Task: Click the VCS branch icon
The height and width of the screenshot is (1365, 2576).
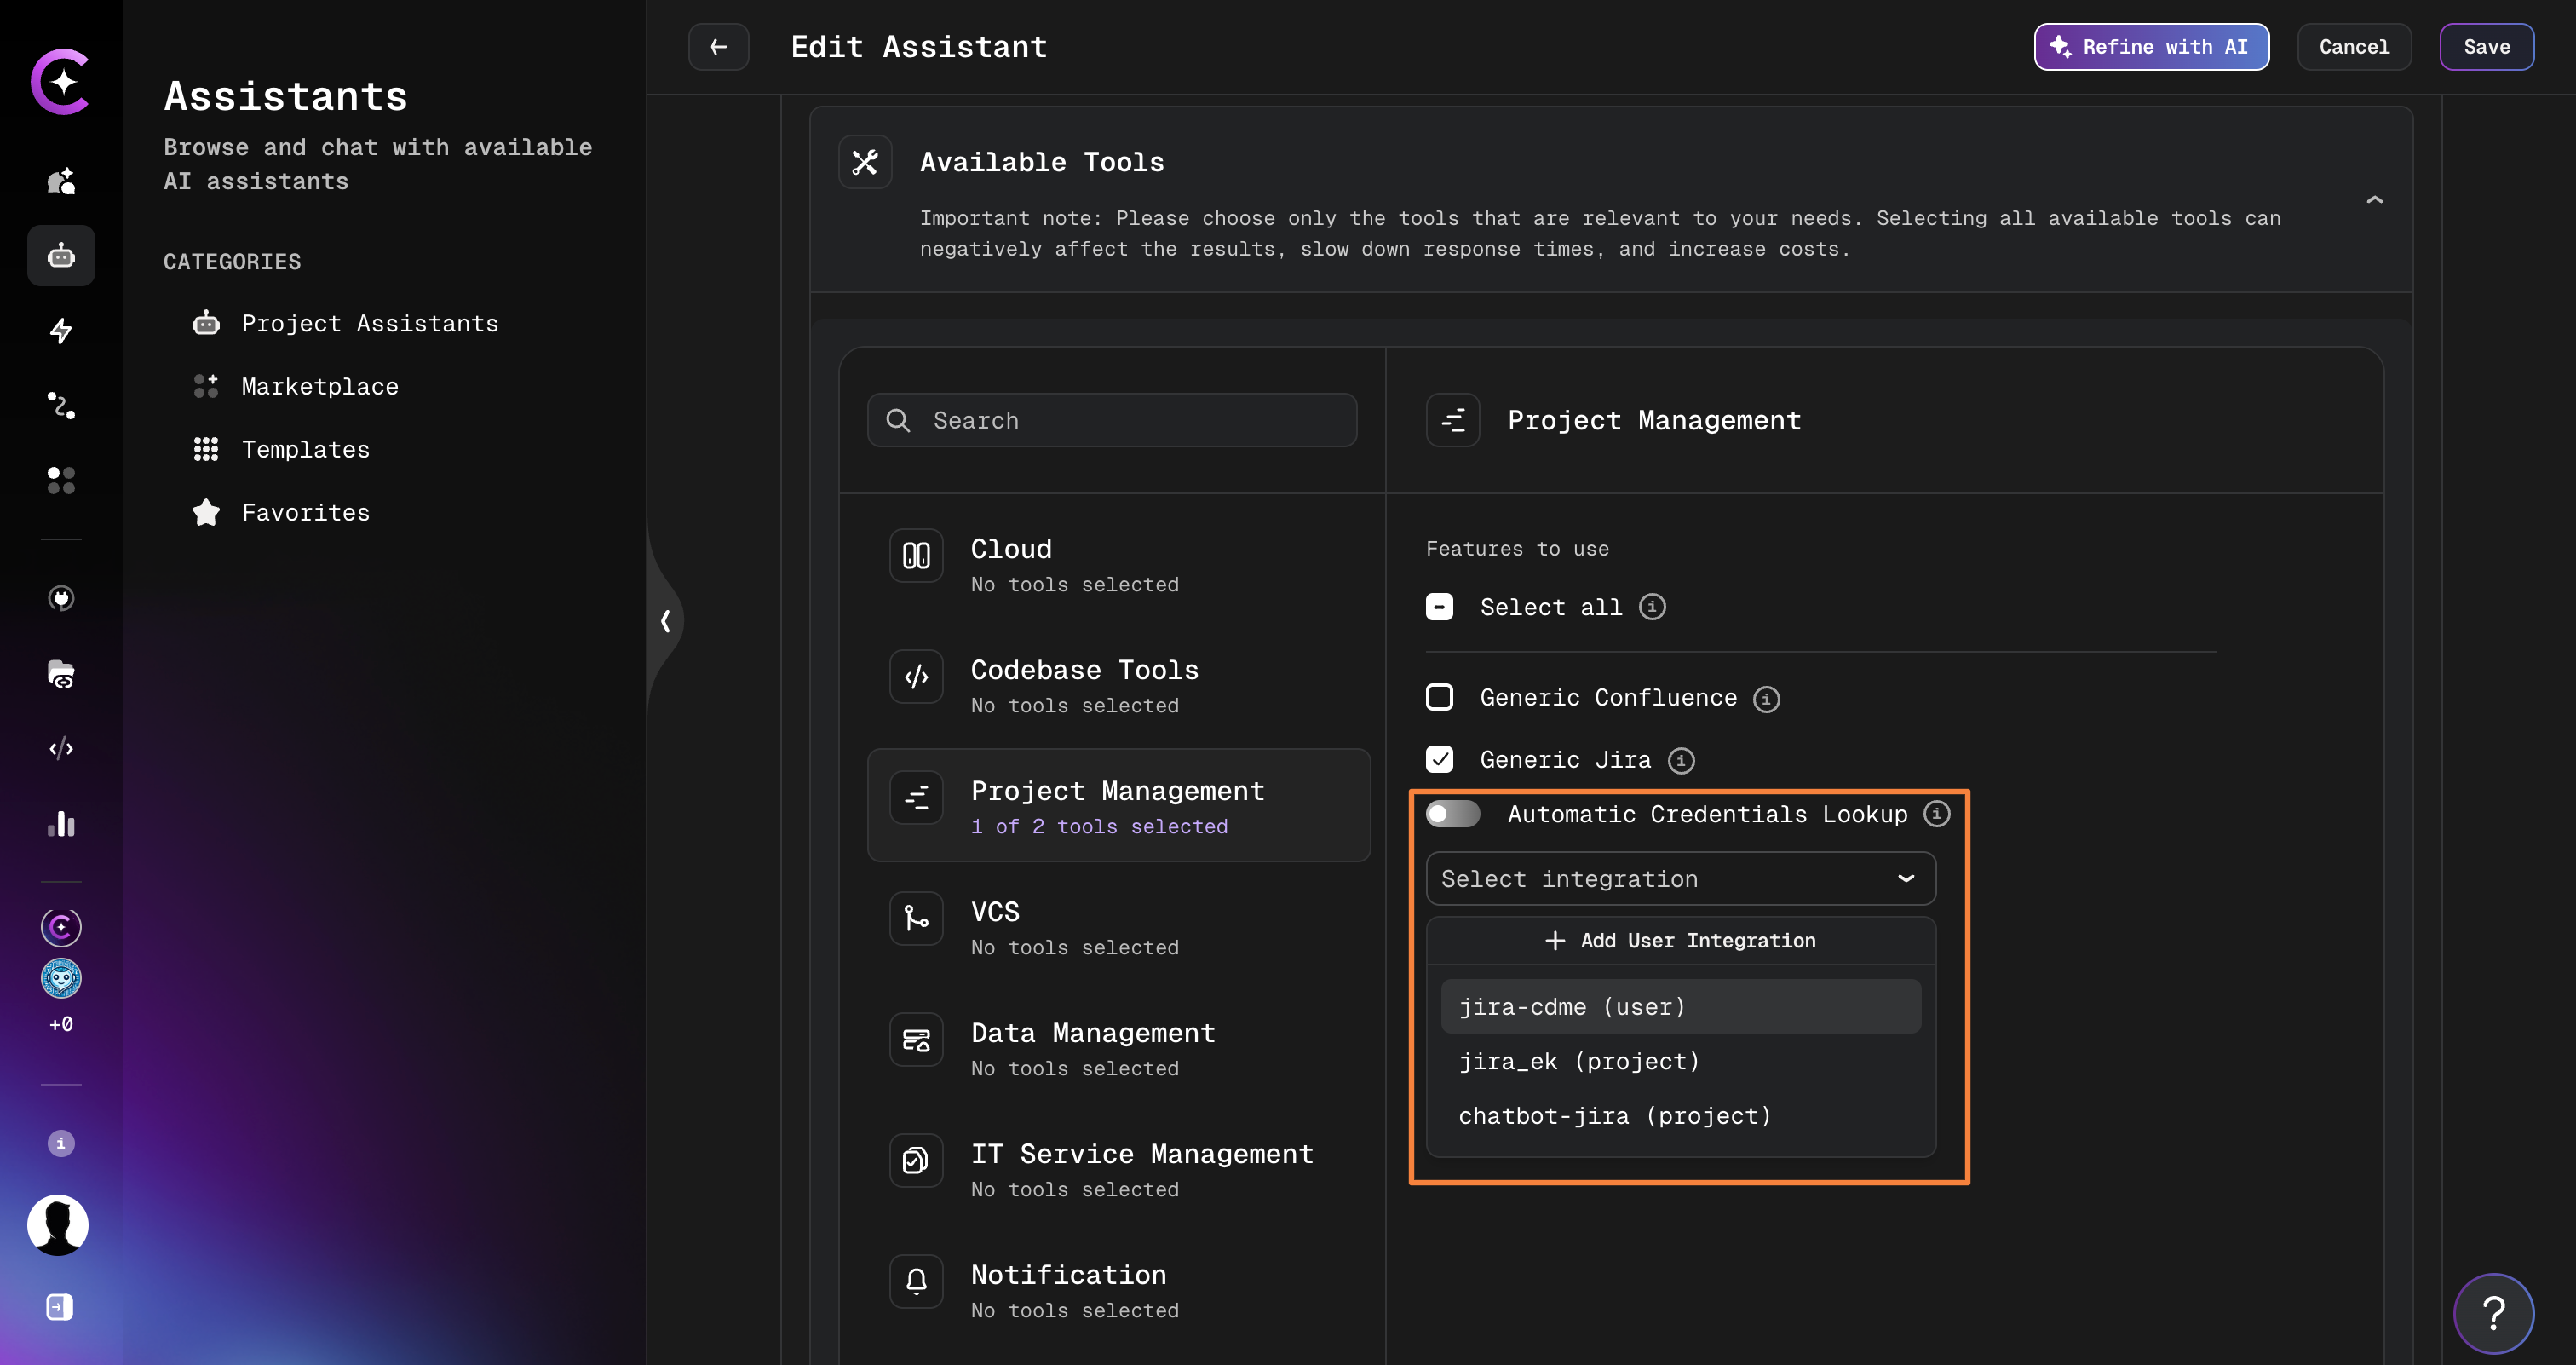Action: pos(916,918)
